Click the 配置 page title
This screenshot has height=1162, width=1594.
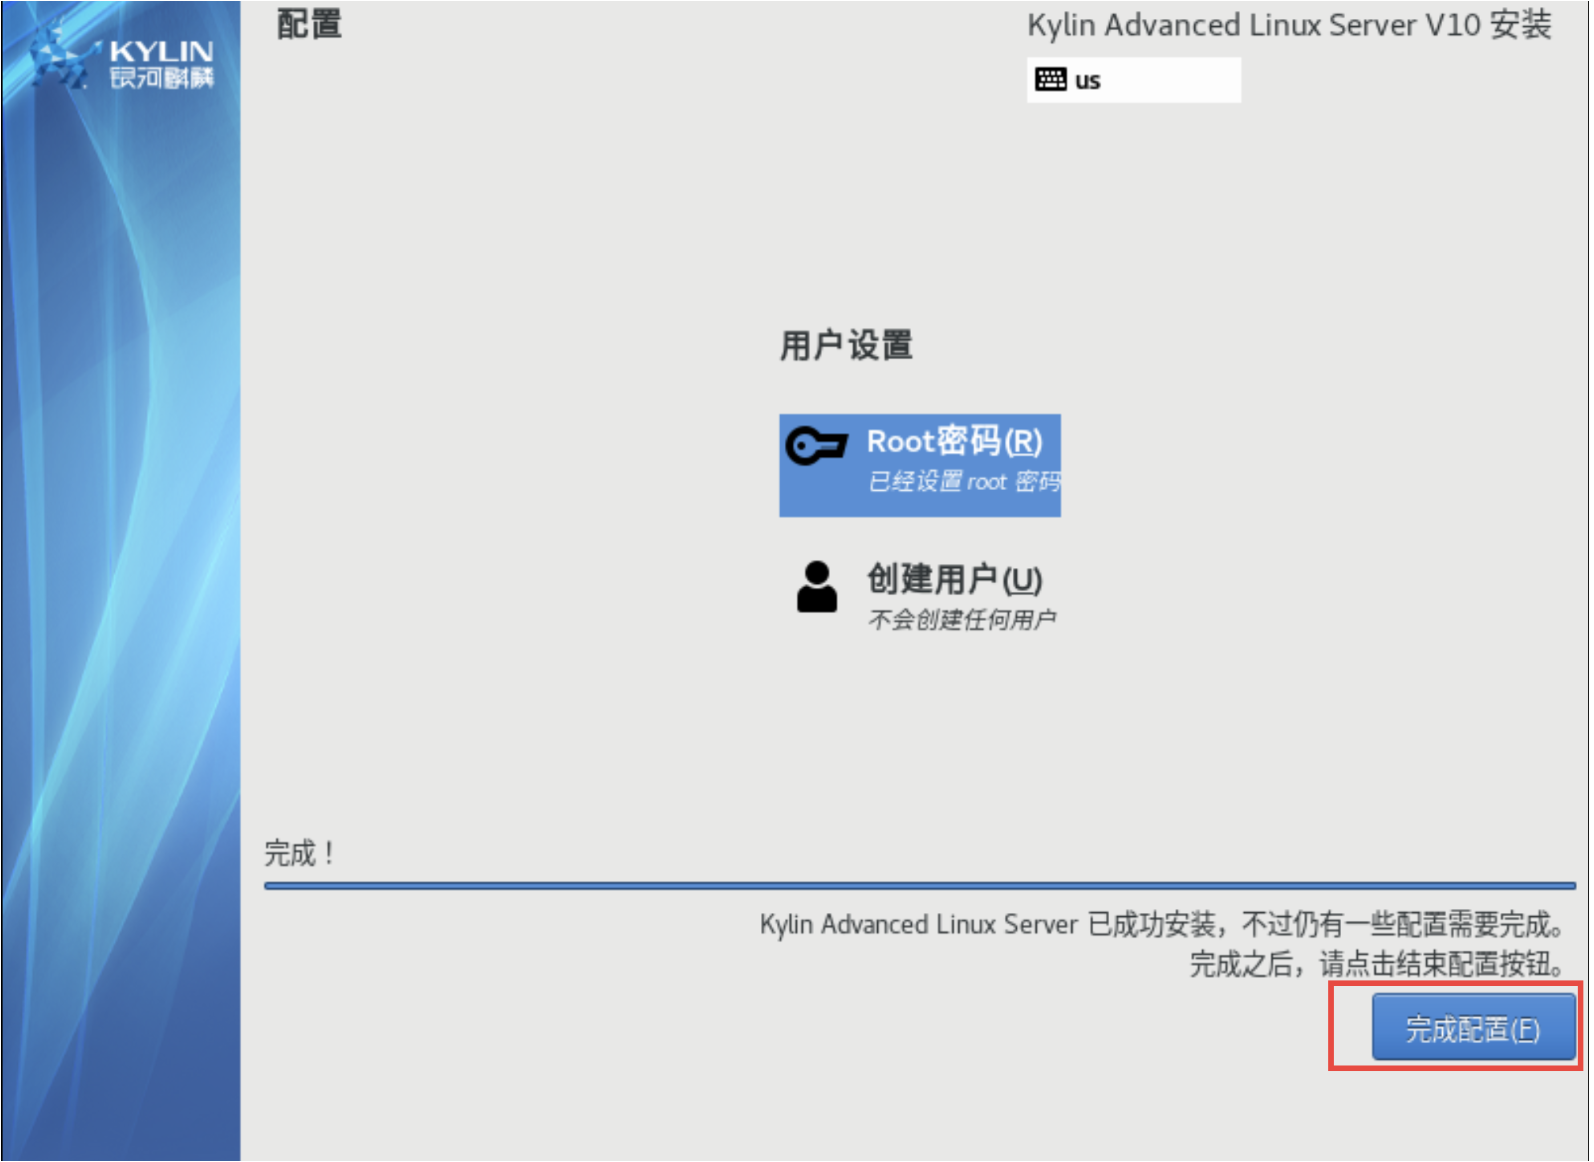(309, 24)
